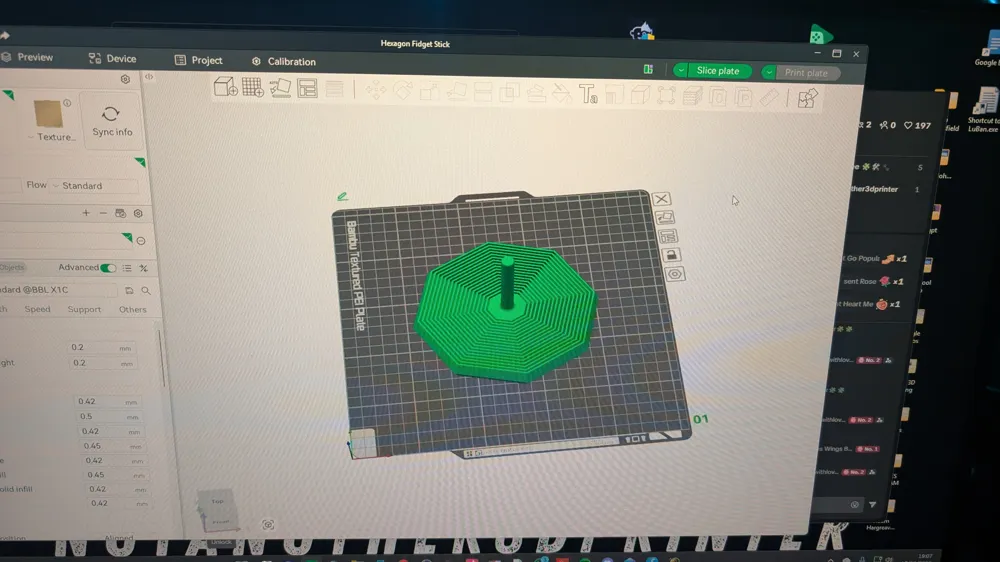The image size is (1000, 562).
Task: Click the AMS sync filament icon
Action: 121,214
